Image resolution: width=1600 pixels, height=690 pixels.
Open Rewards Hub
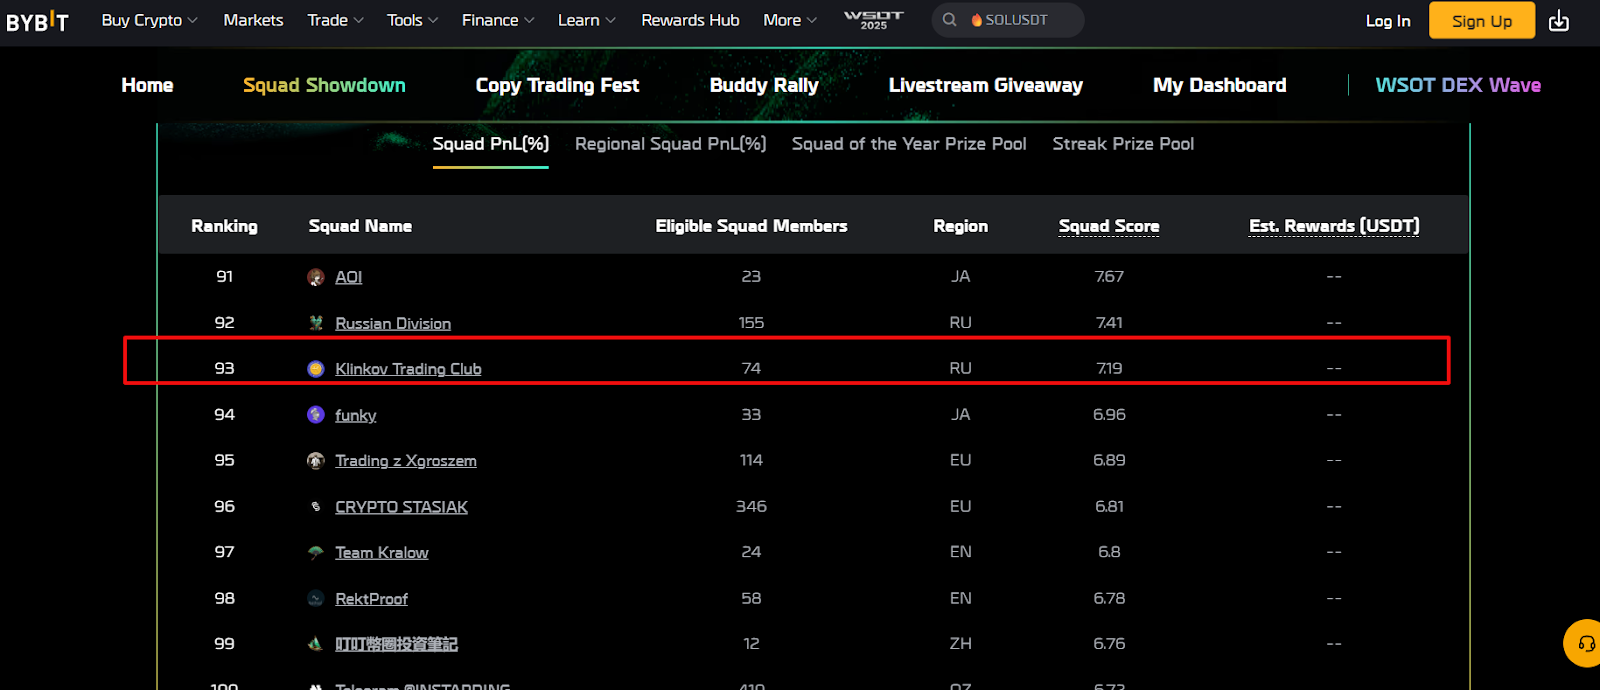pos(690,20)
